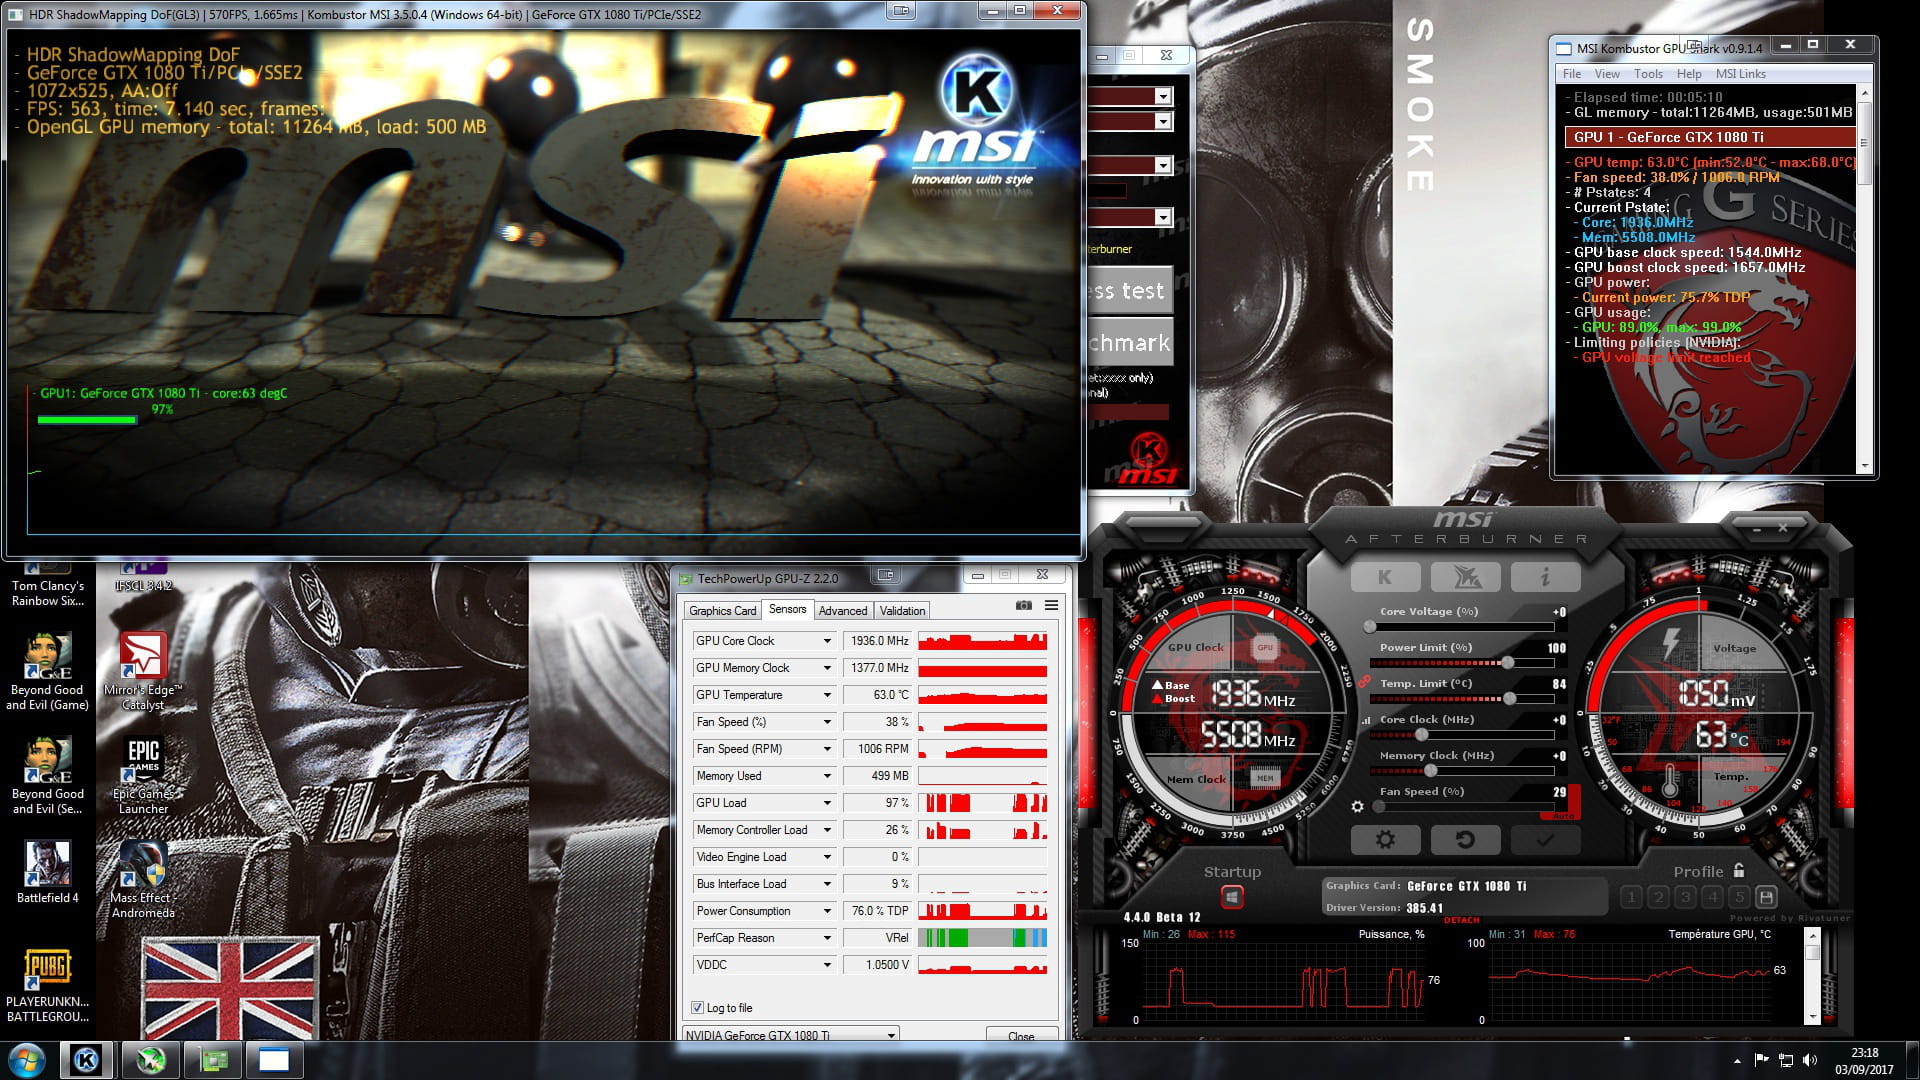Click the Kombustor monitor vertical scrollbar down arrow

pyautogui.click(x=1864, y=466)
